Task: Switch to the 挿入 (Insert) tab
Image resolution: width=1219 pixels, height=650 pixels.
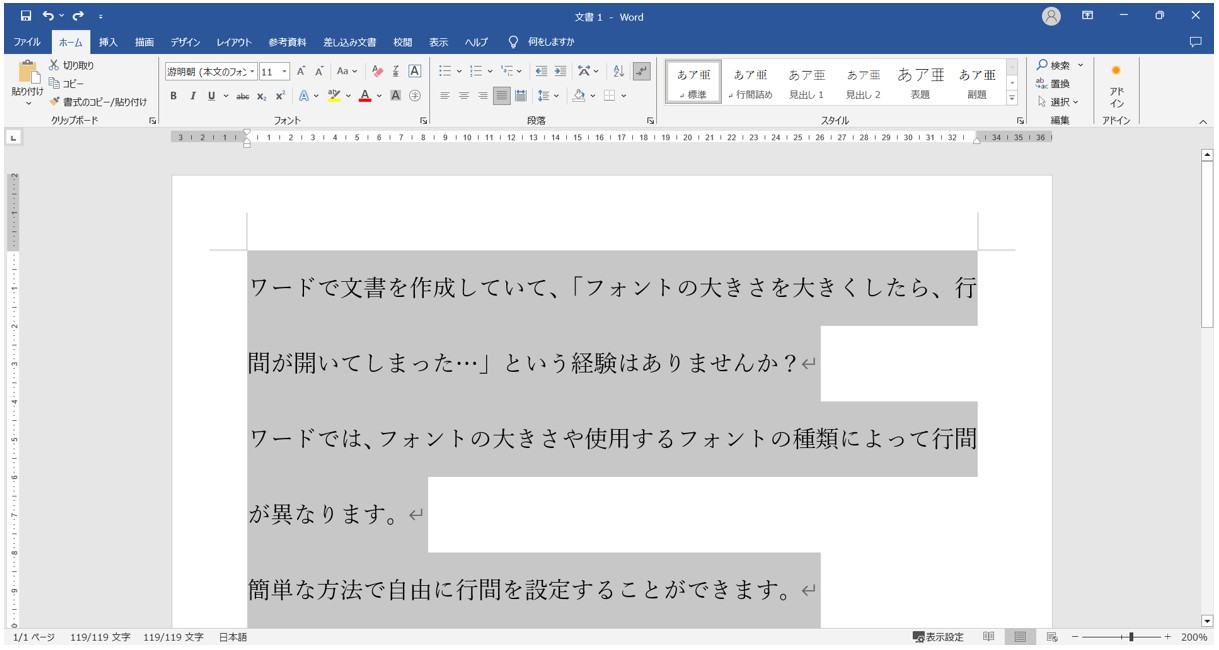Action: click(x=108, y=42)
